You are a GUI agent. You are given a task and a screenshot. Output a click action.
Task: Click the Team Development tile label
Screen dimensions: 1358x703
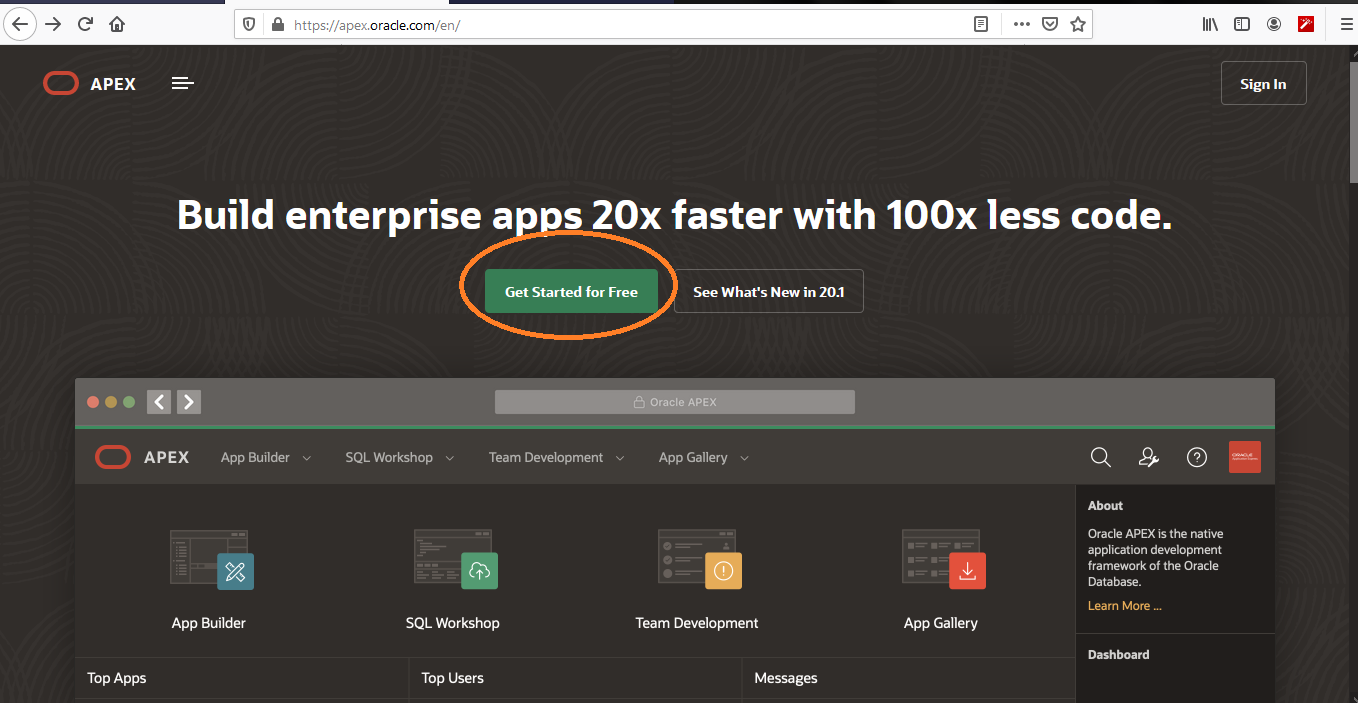pyautogui.click(x=697, y=623)
